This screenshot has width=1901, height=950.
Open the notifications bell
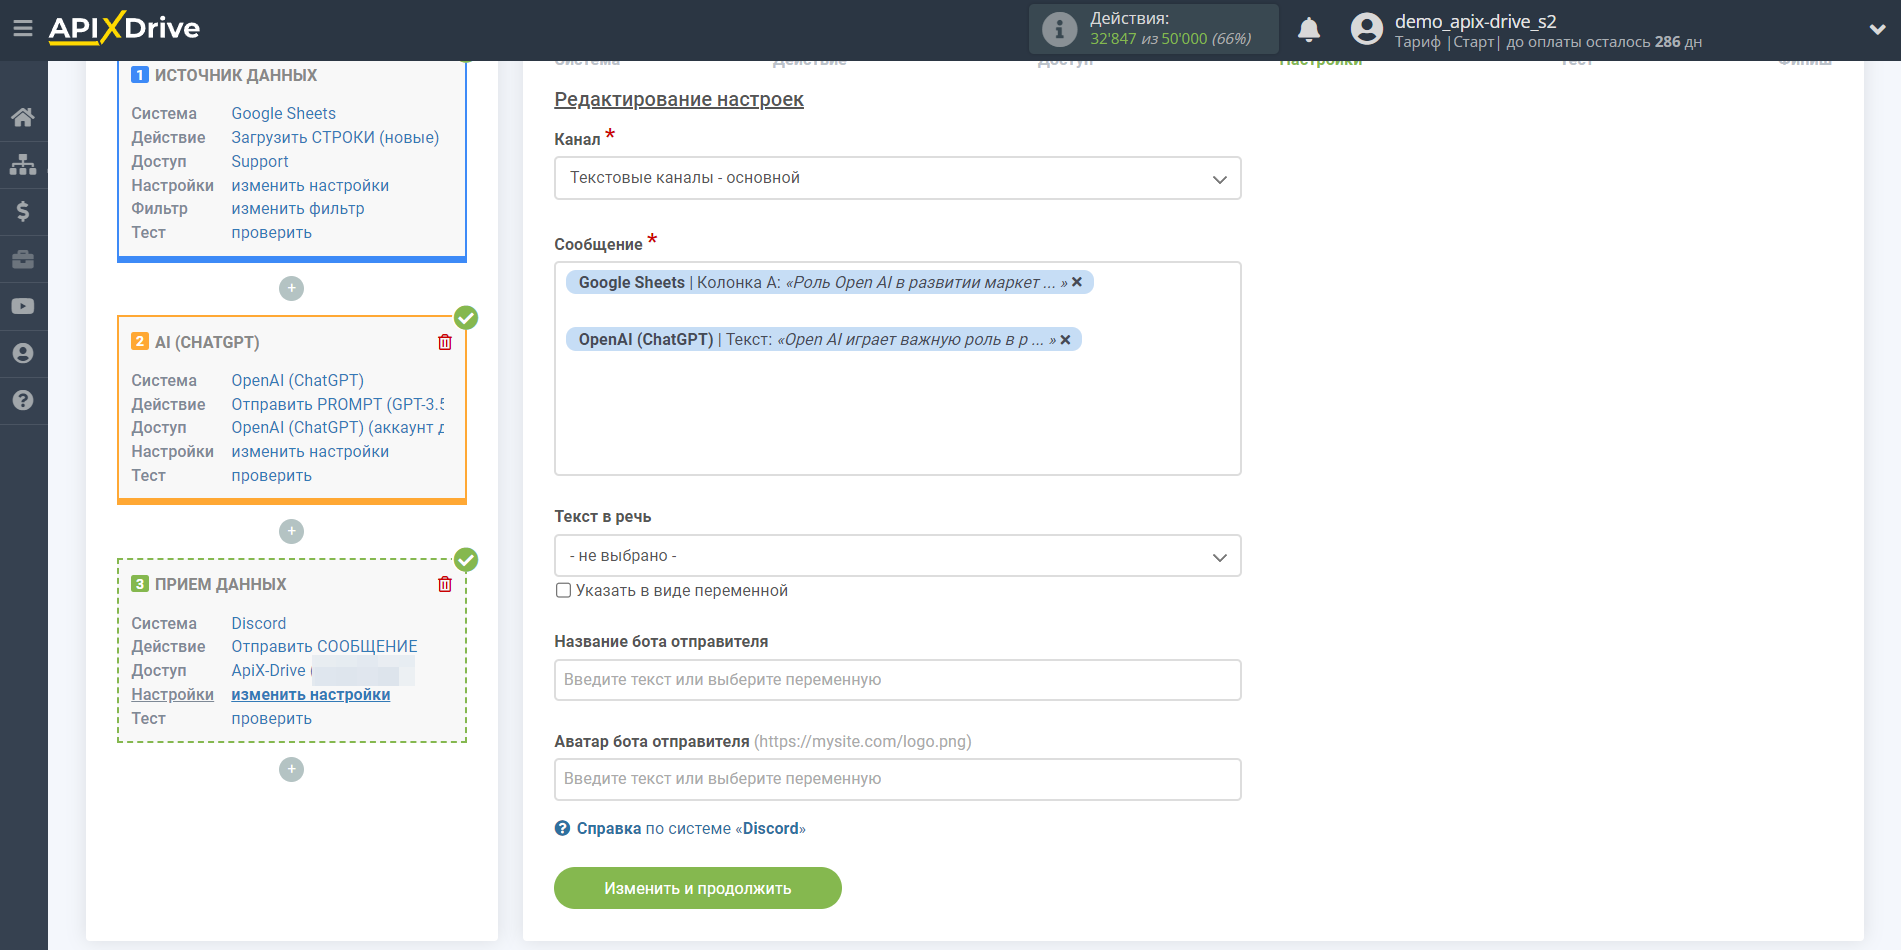tap(1309, 29)
